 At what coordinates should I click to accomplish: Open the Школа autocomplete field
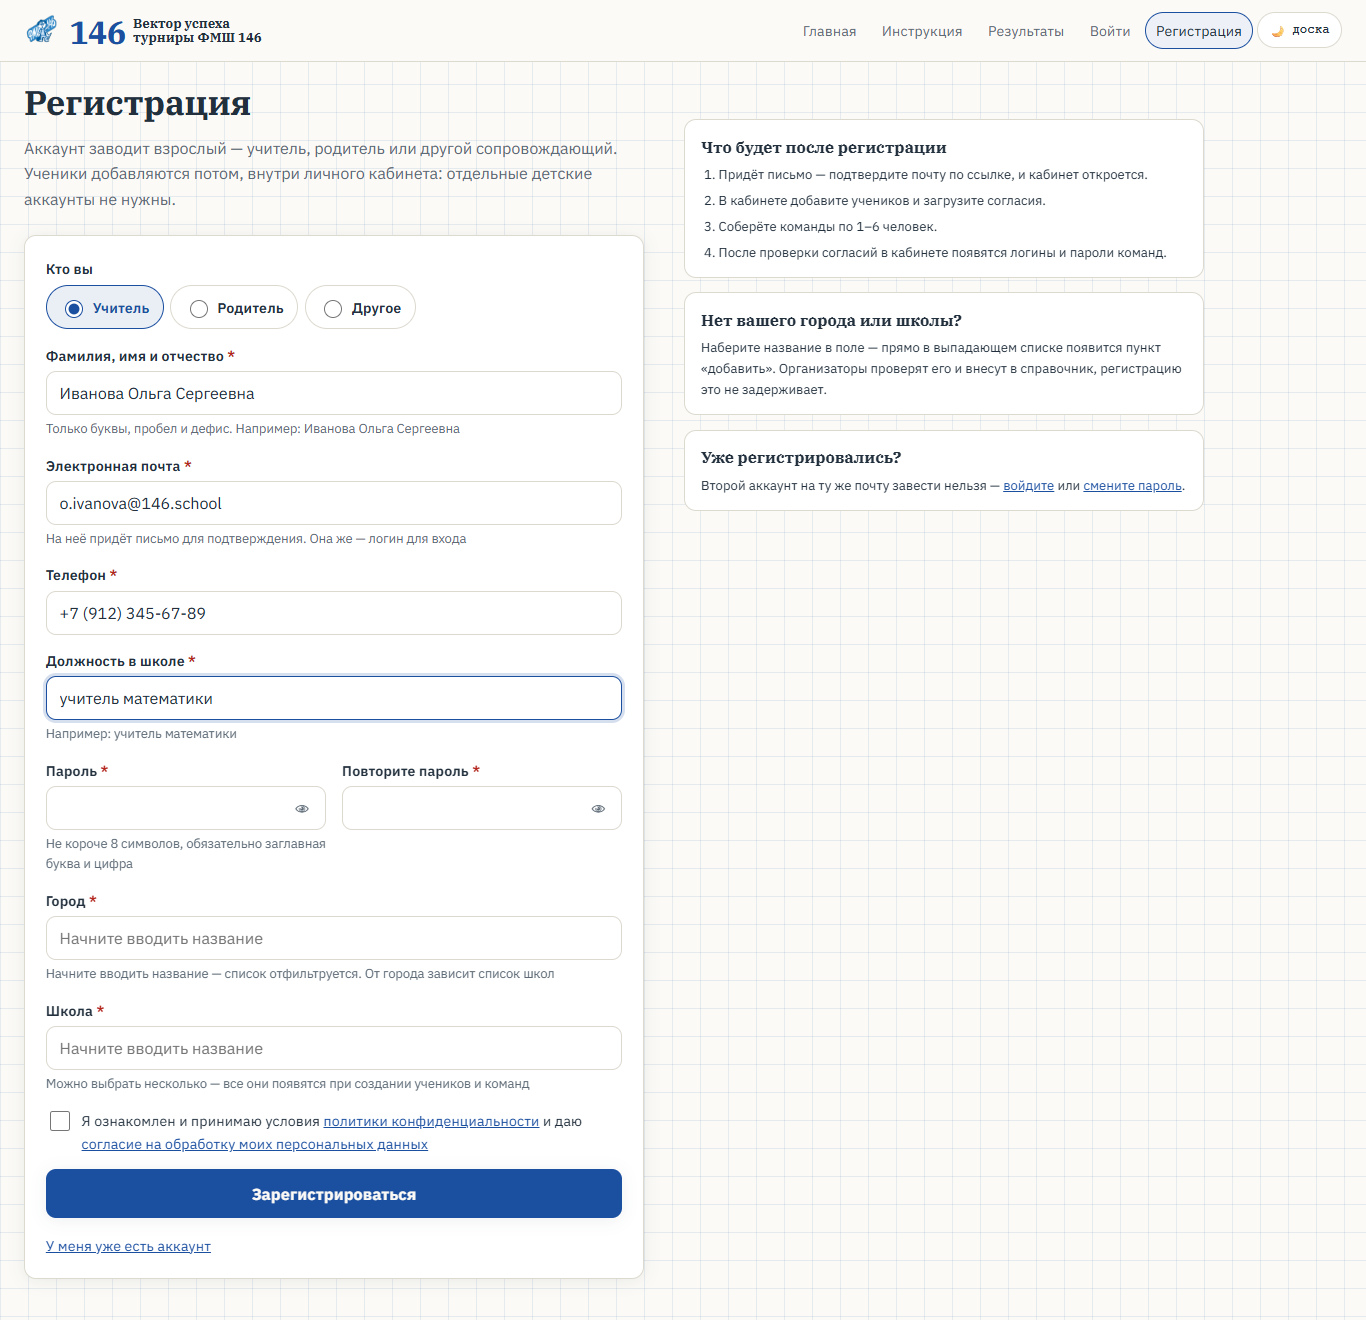pos(334,1048)
